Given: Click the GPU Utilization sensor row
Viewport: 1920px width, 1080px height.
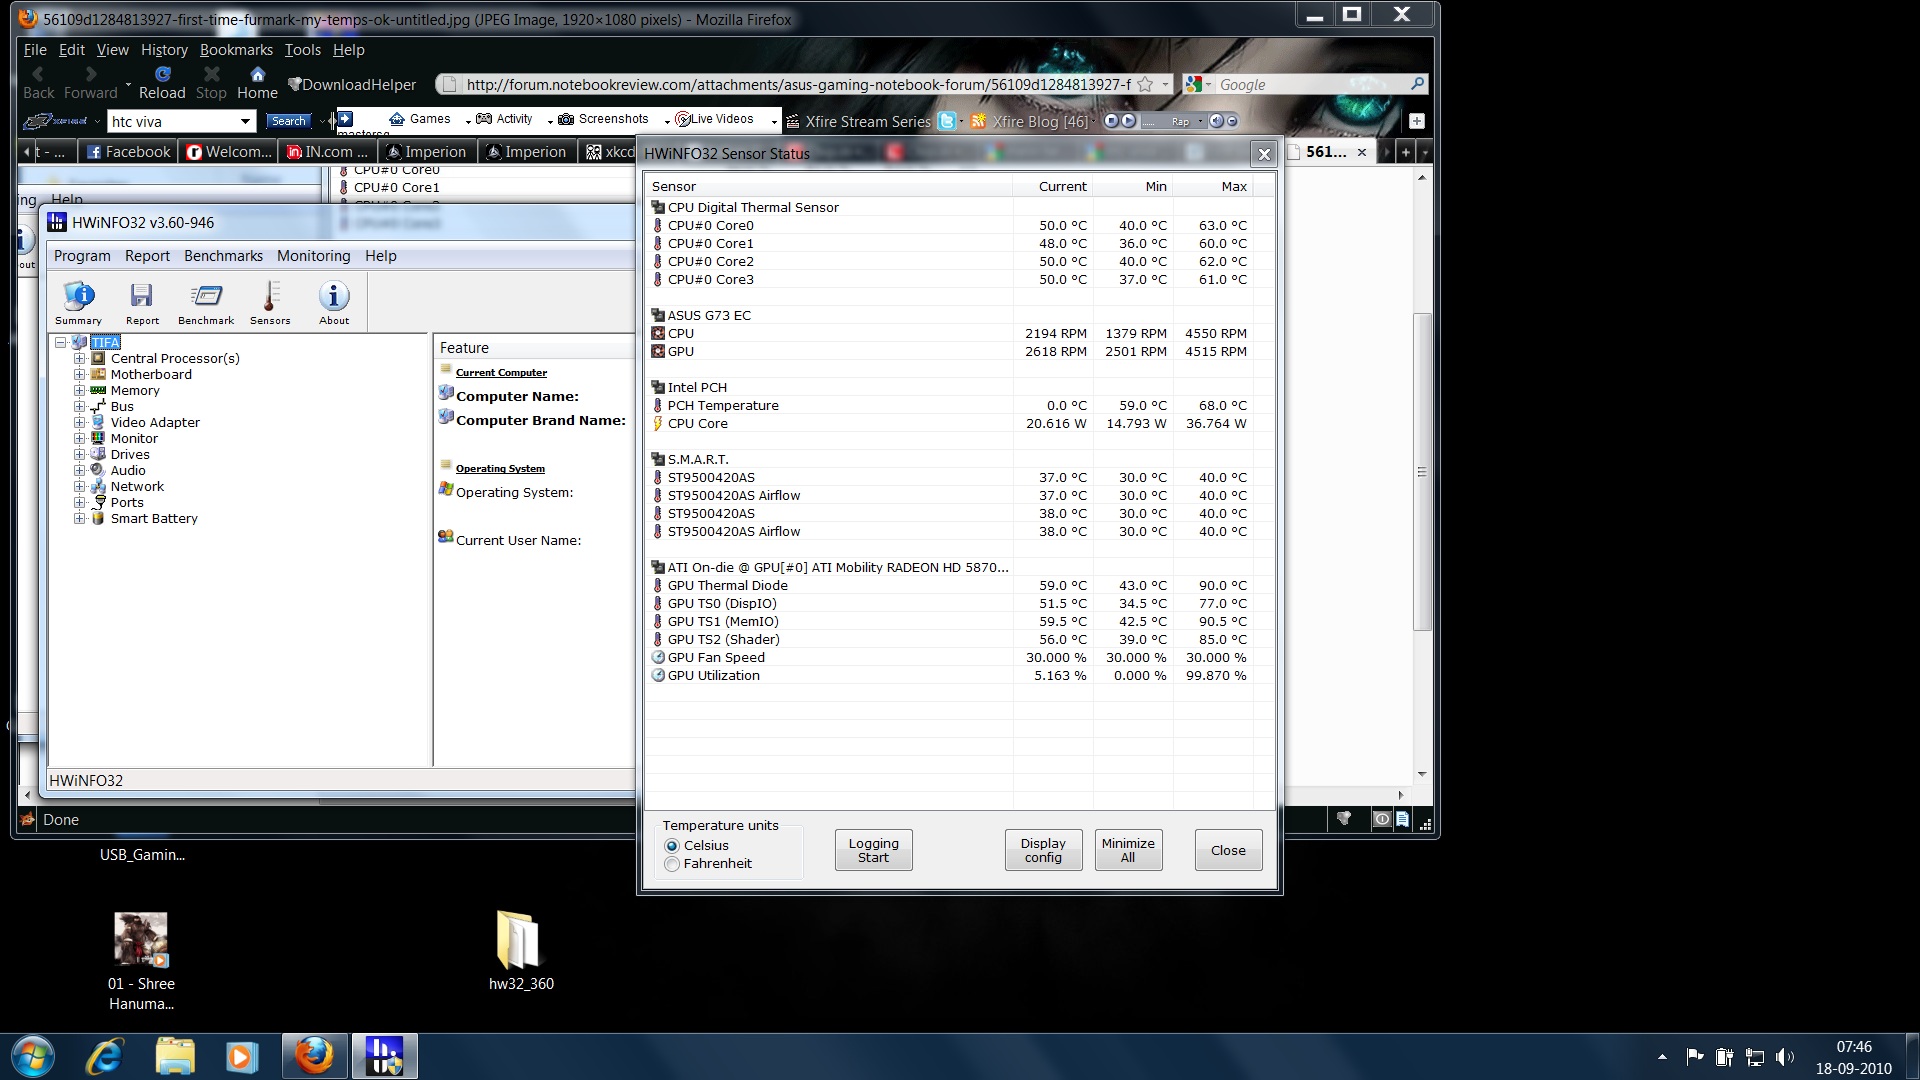Looking at the screenshot, I should pos(950,676).
